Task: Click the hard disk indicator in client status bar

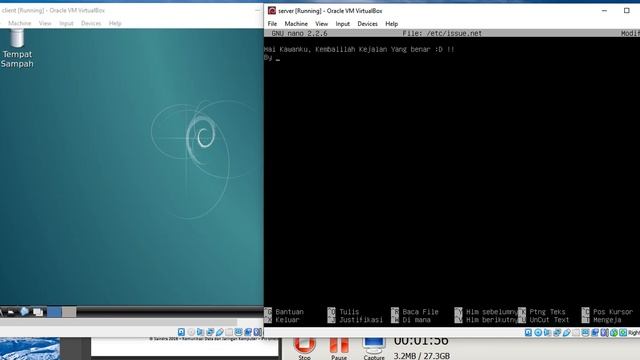Action: 181,332
